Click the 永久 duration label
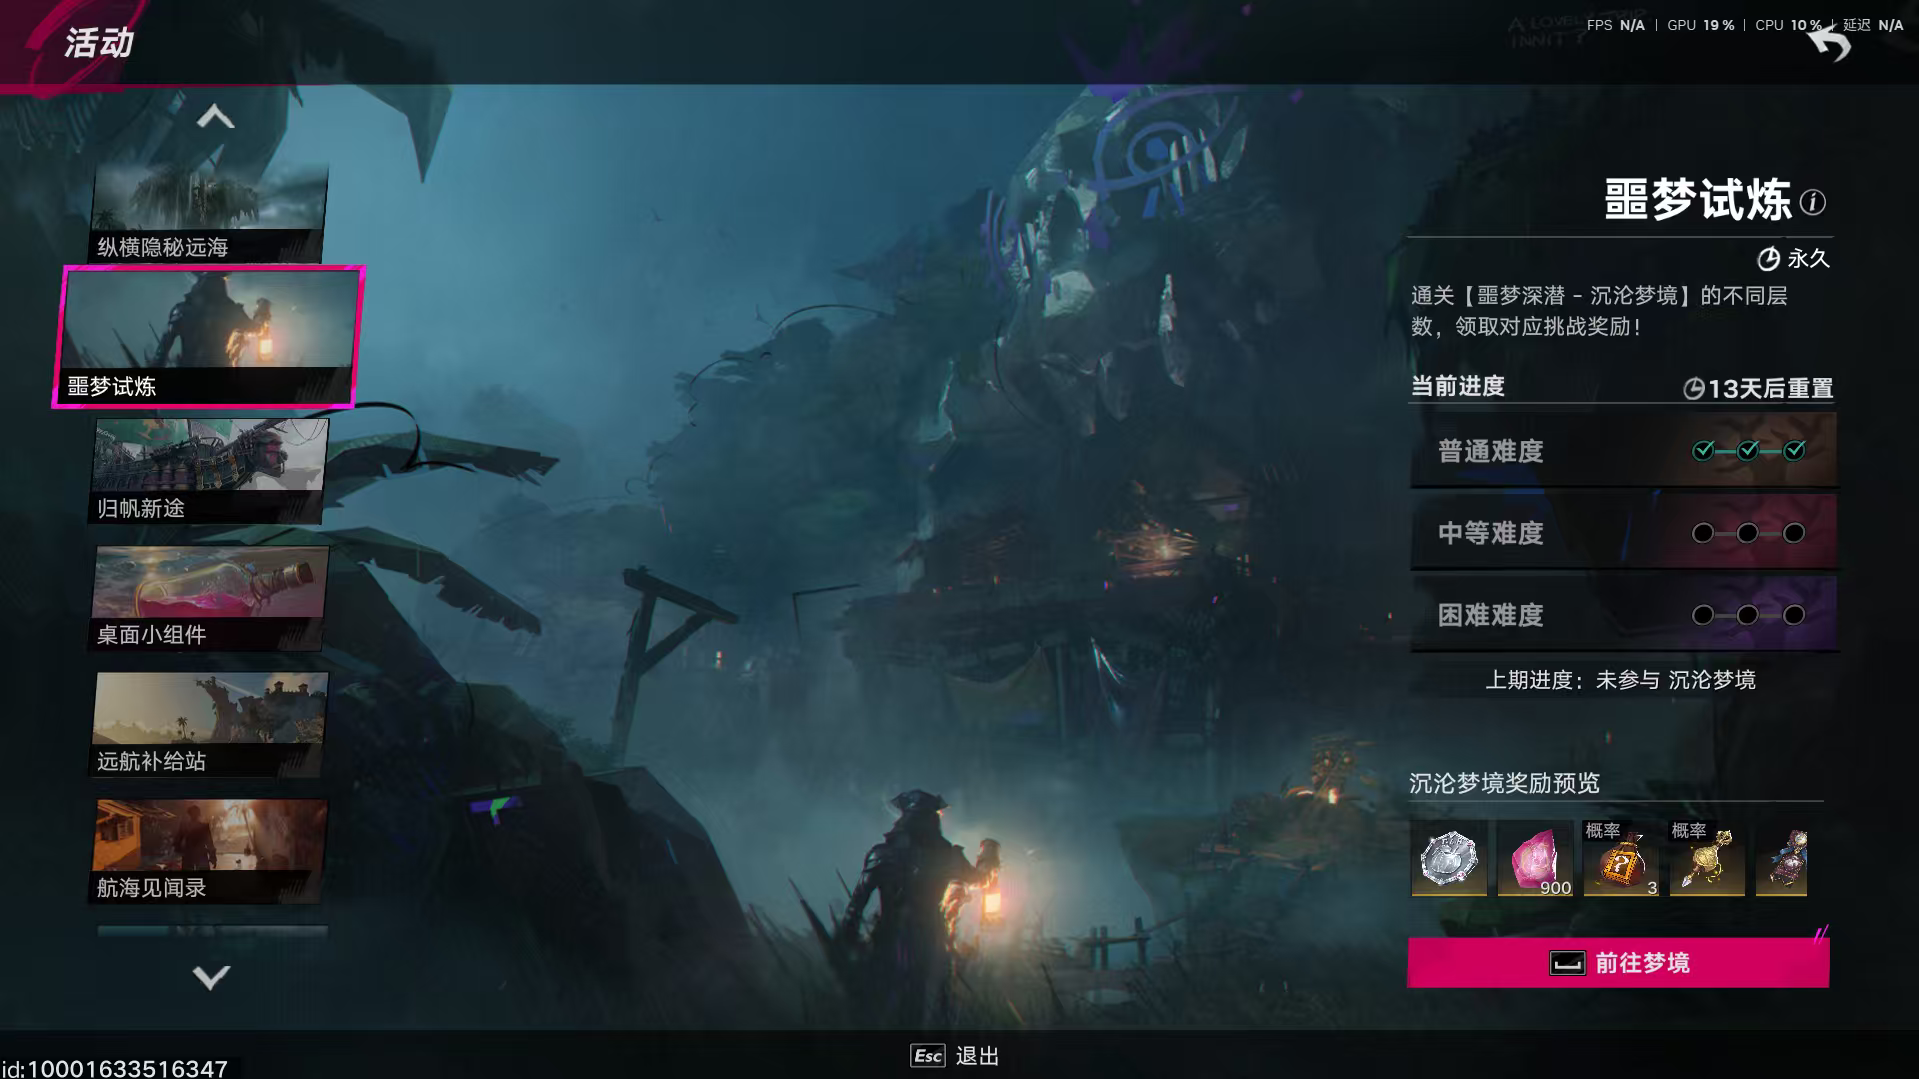Screen dimensions: 1919x1079 pos(1808,259)
